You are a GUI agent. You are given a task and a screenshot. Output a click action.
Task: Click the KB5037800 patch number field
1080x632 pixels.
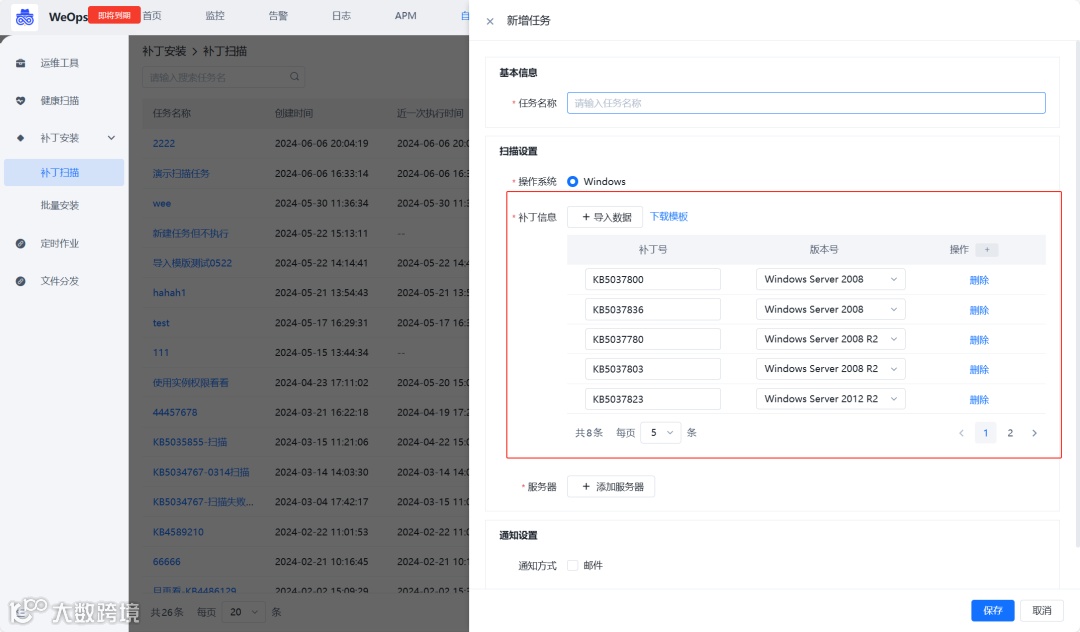652,280
